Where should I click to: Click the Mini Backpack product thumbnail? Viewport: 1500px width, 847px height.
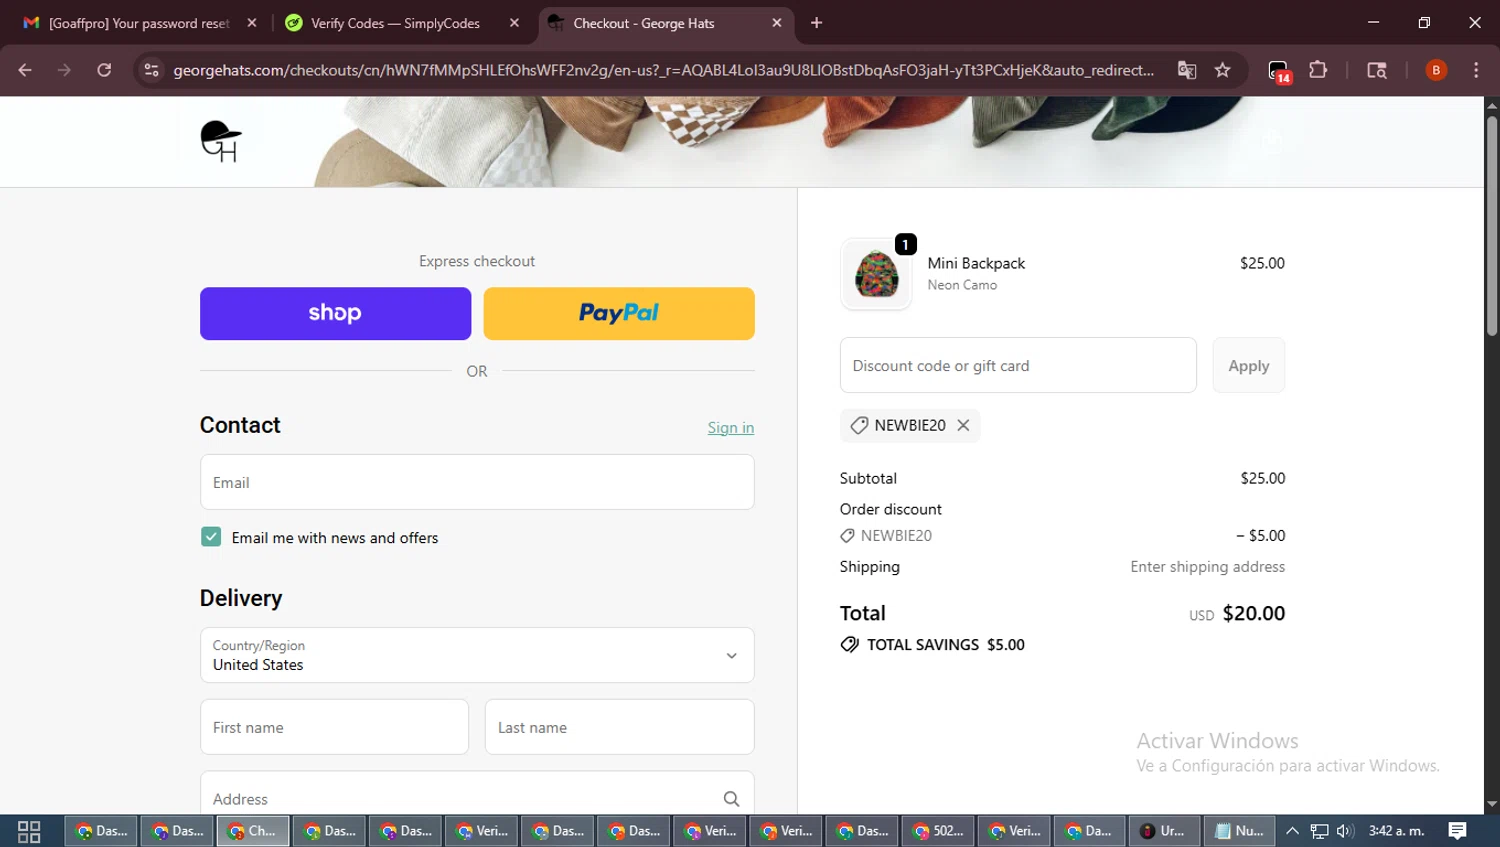(x=876, y=274)
